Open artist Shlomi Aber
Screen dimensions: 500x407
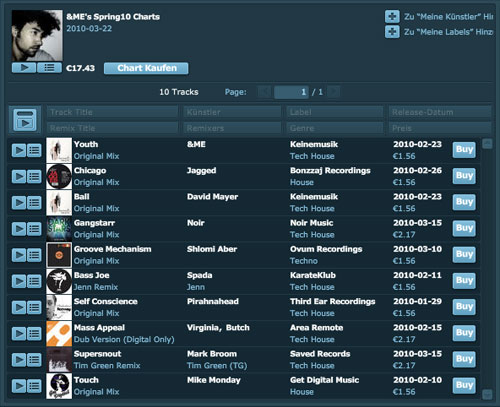click(x=212, y=249)
